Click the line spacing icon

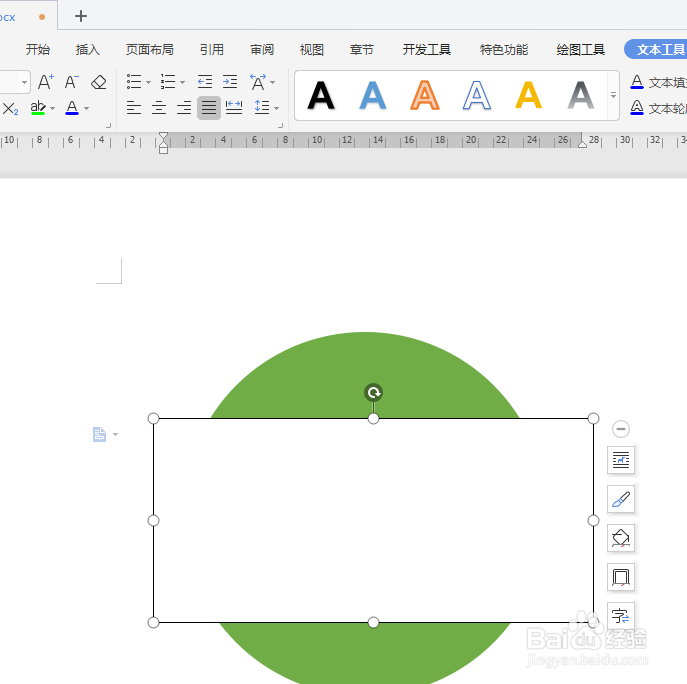(x=262, y=107)
